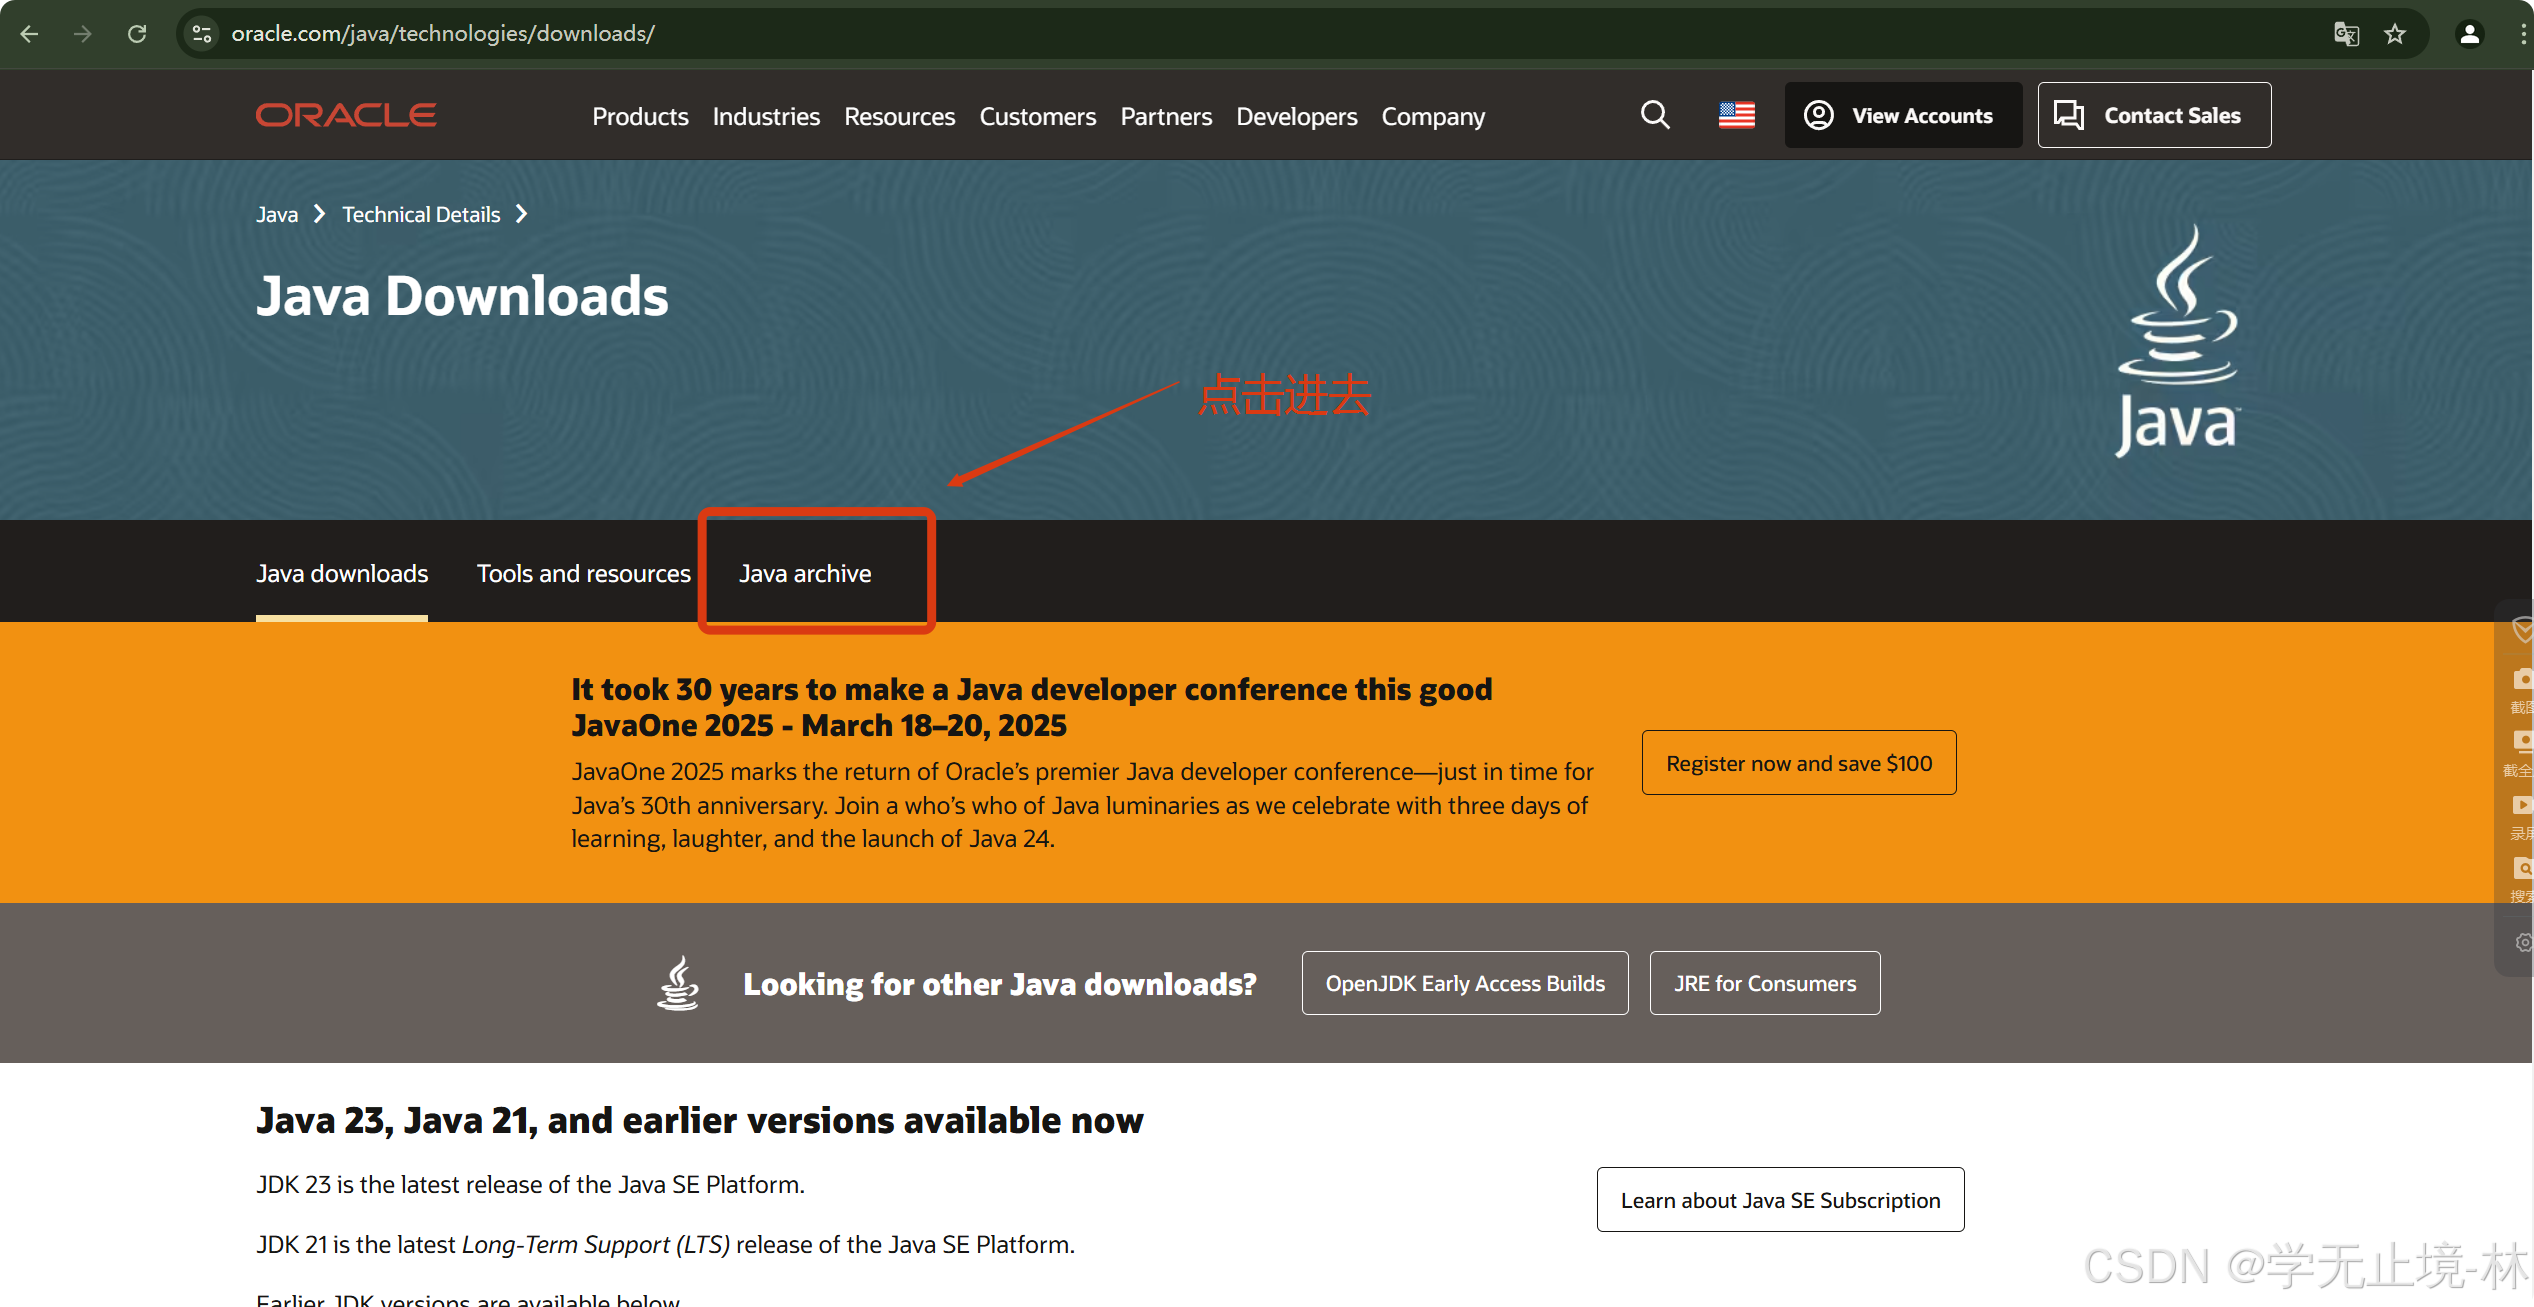
Task: Expand the View Accounts menu
Action: coord(1902,116)
